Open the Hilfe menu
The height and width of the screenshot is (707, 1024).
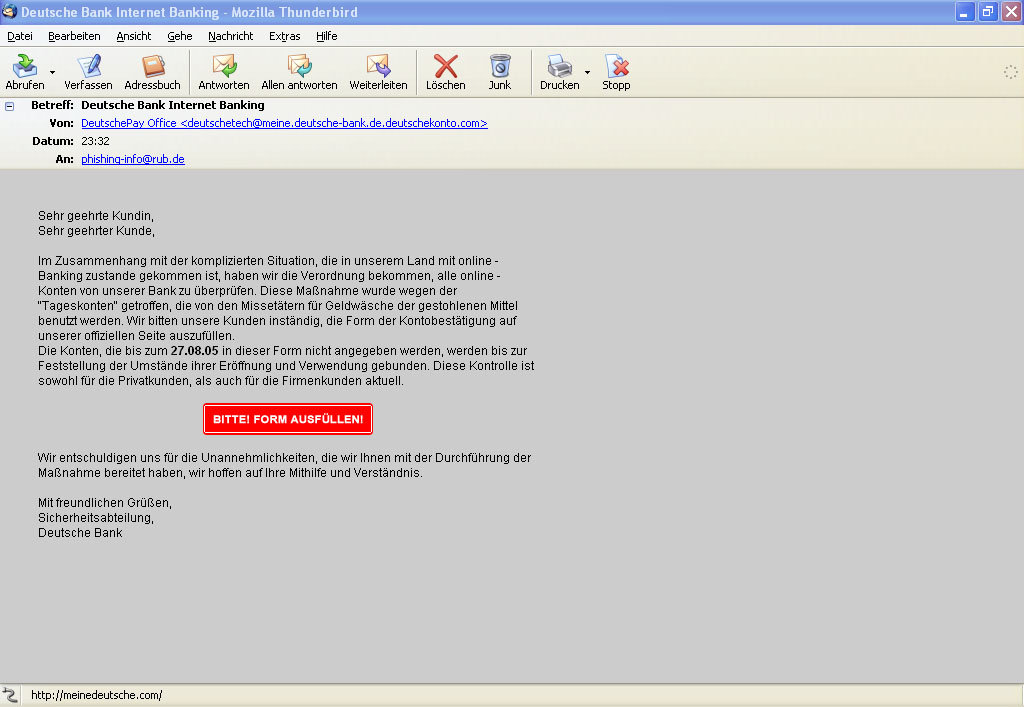[327, 36]
